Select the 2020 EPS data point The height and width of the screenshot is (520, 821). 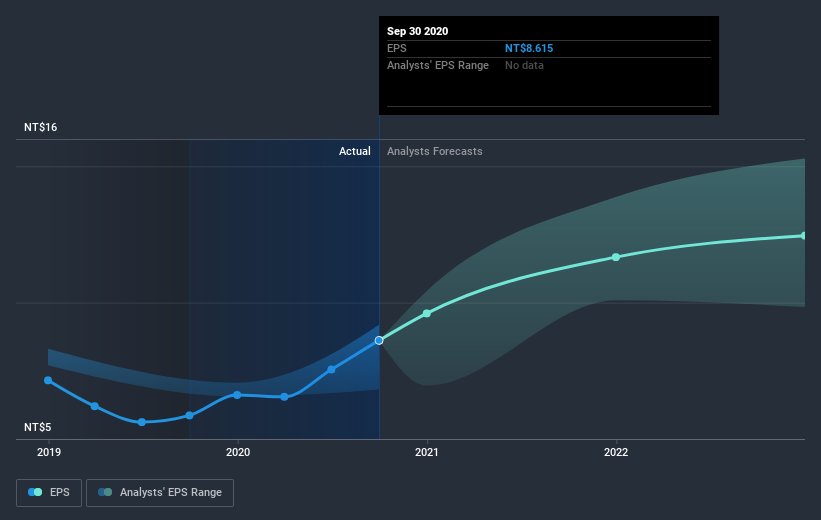tap(237, 395)
